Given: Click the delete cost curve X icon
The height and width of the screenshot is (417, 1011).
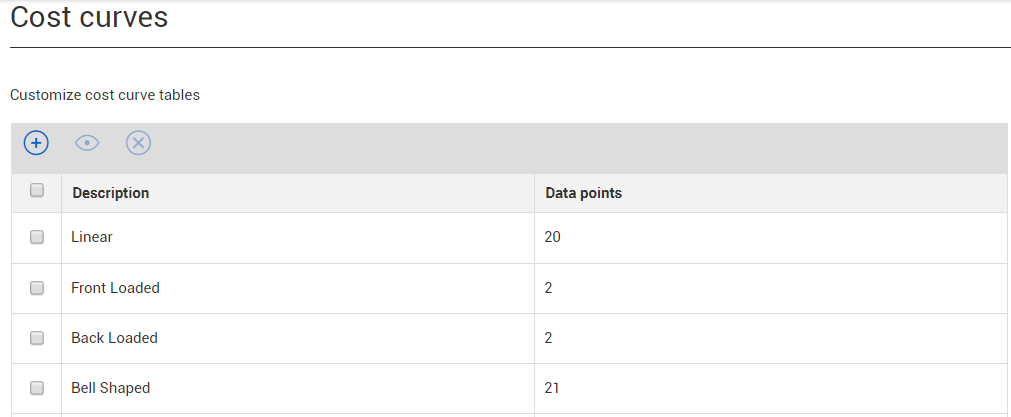Looking at the screenshot, I should (x=138, y=143).
